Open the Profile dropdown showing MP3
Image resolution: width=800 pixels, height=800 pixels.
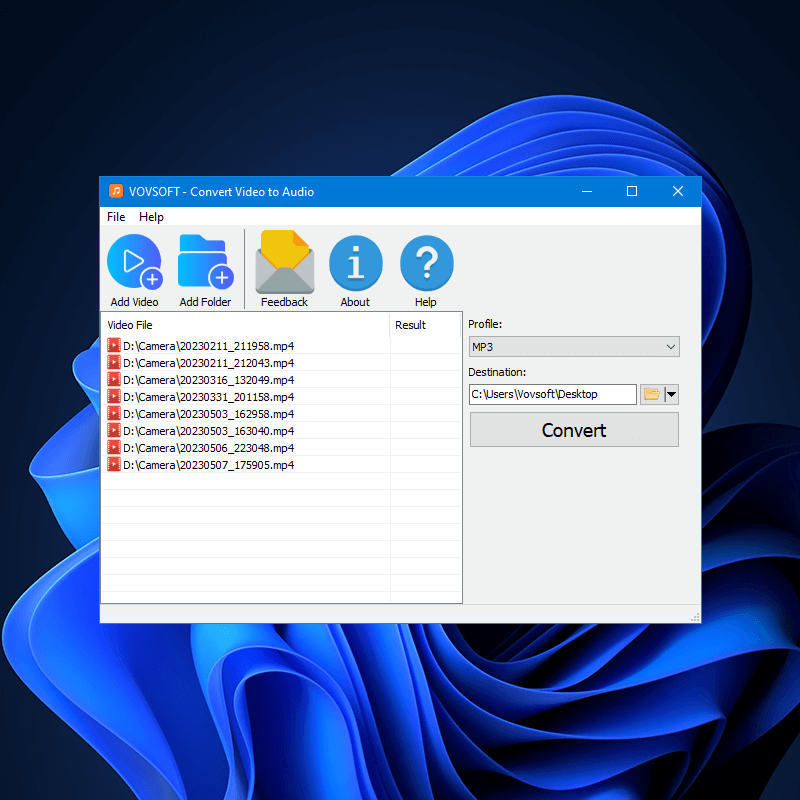(574, 346)
